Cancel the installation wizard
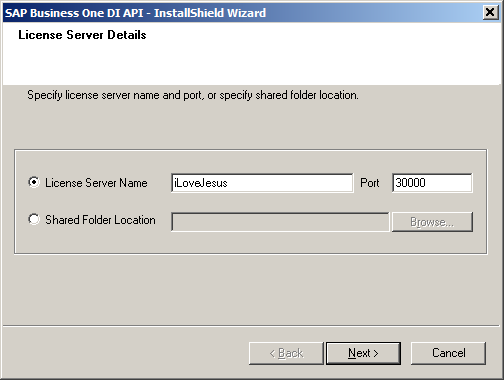Viewport: 504px width, 380px height. click(449, 353)
